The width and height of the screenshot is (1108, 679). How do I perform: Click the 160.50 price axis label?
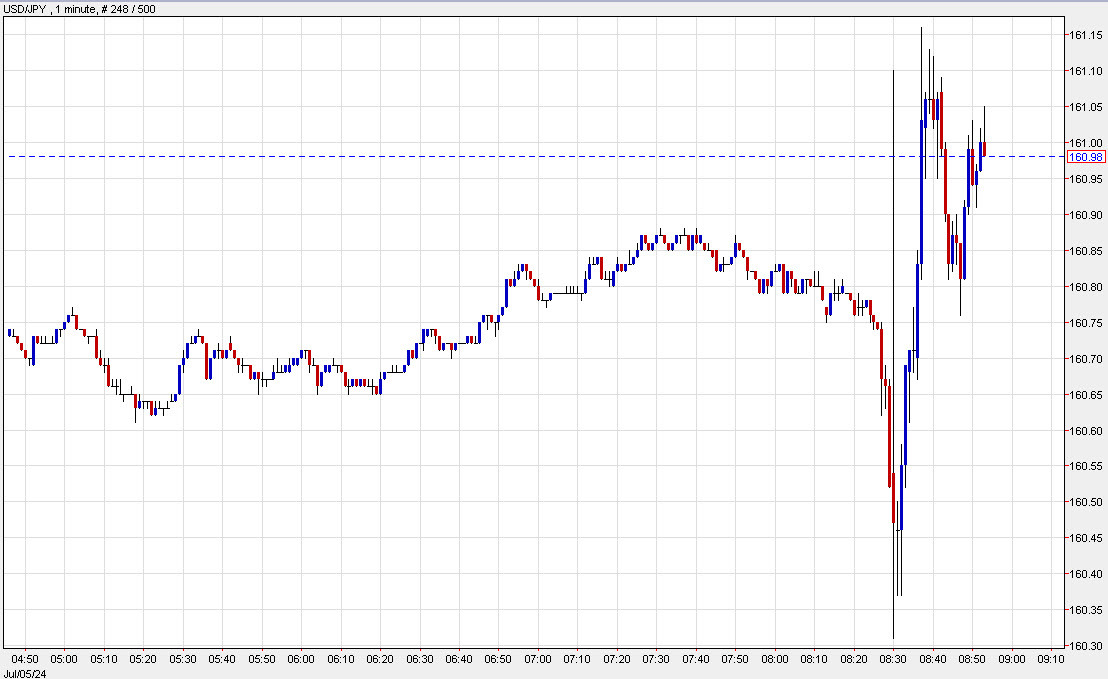[x=1085, y=502]
